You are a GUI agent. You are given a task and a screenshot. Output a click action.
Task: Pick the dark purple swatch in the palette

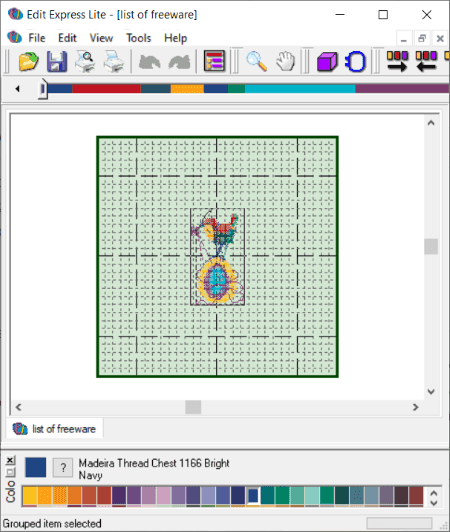(119, 496)
